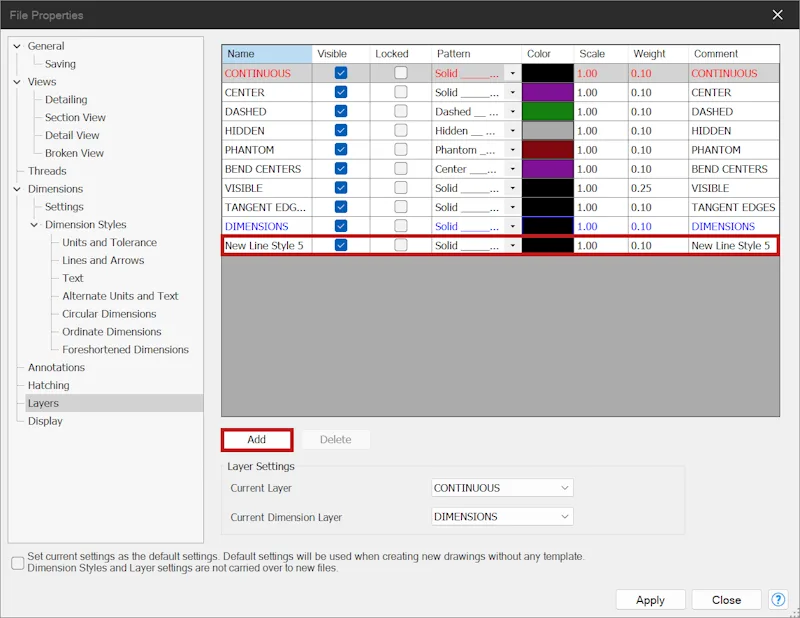Click the Apply button
The image size is (800, 618).
(x=650, y=600)
